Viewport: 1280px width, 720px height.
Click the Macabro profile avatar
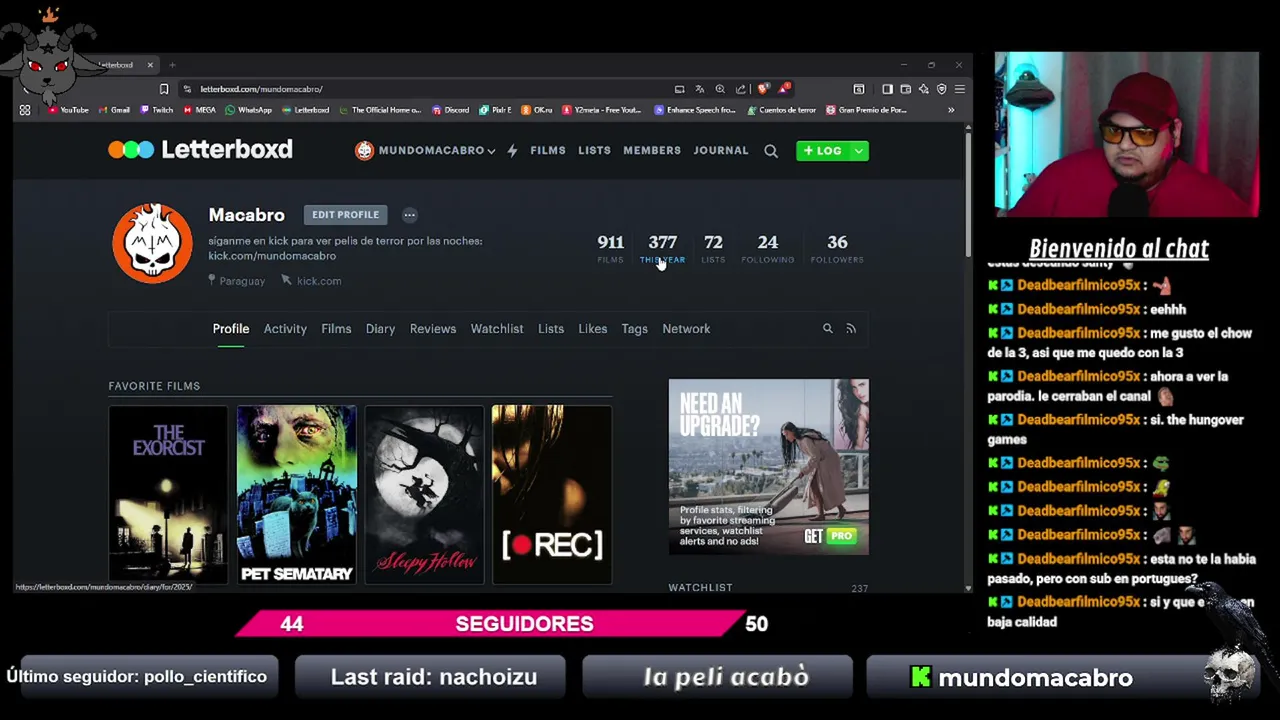point(152,243)
